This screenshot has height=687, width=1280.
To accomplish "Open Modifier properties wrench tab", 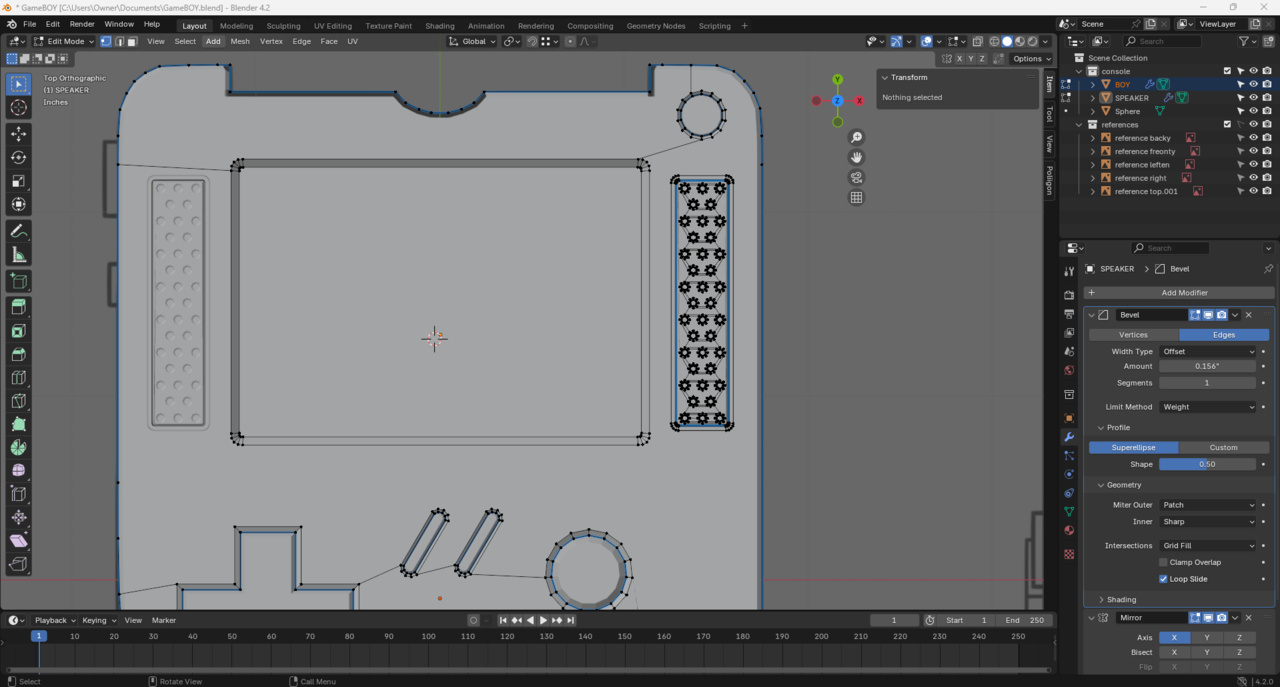I will pos(1069,437).
